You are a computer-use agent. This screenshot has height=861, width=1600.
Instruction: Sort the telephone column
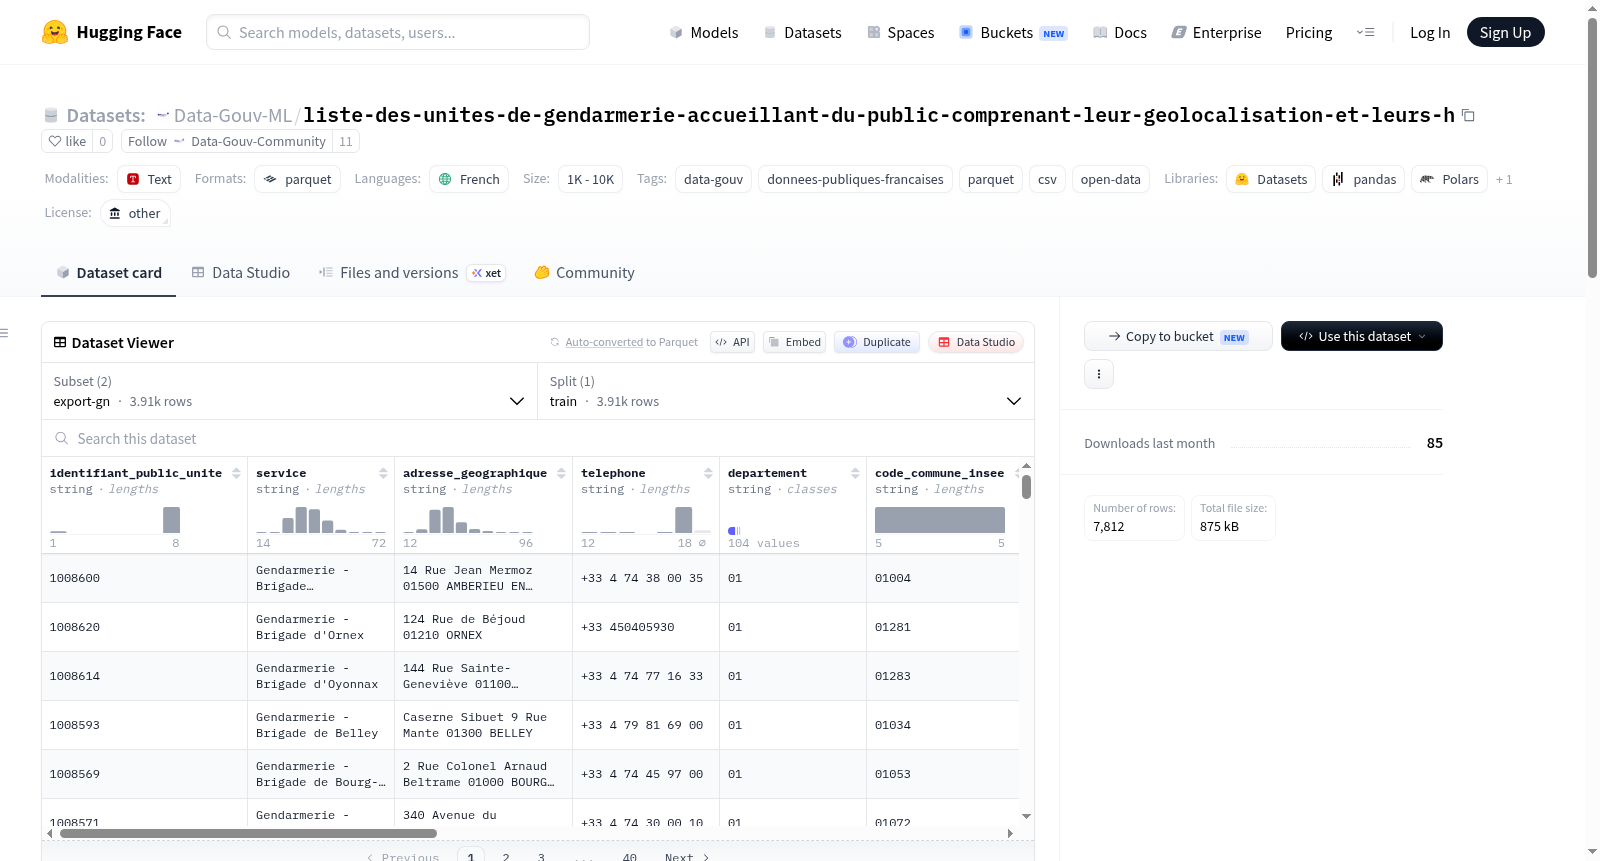point(708,473)
